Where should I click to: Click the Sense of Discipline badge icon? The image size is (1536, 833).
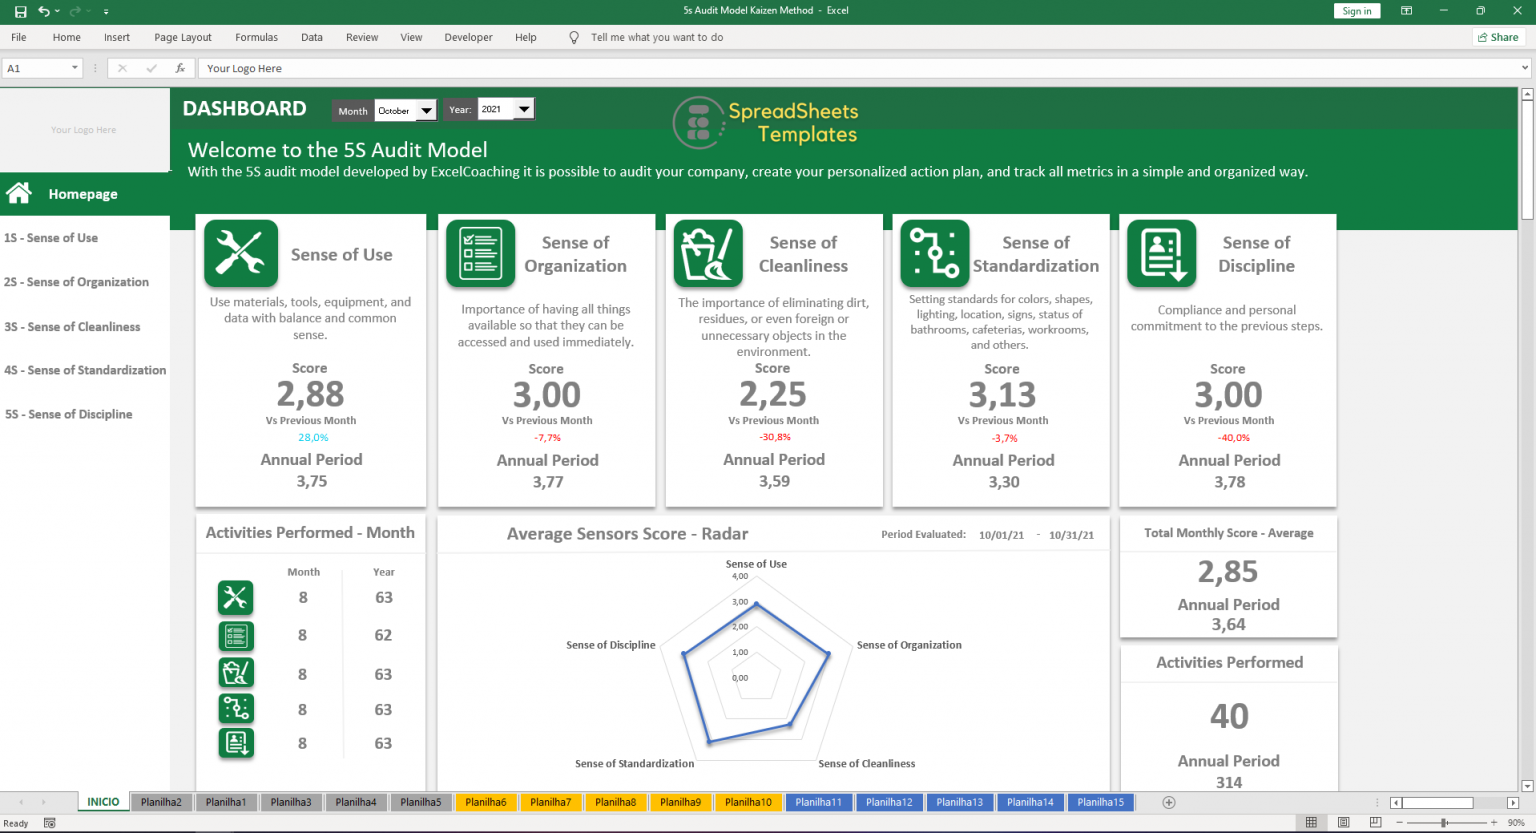click(1161, 253)
